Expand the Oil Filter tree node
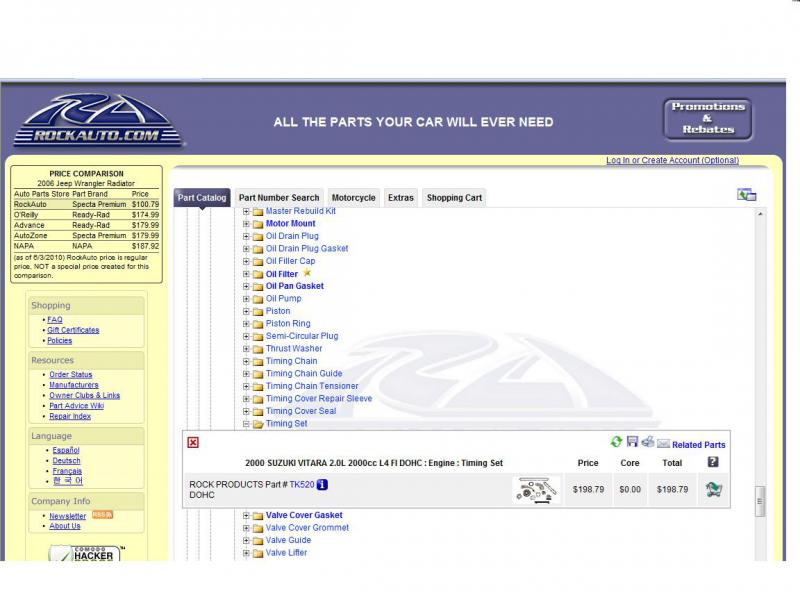Screen dimensions: 800x600 pyautogui.click(x=246, y=274)
